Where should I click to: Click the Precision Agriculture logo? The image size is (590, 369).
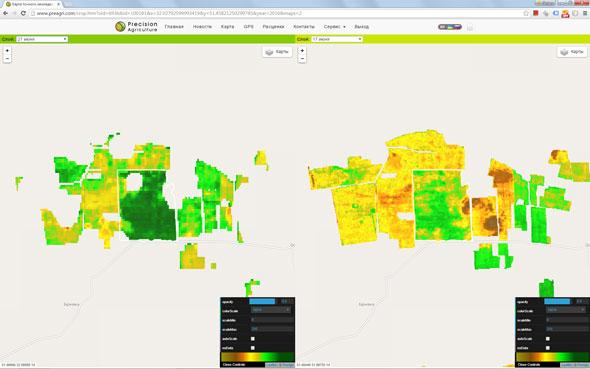tap(136, 26)
